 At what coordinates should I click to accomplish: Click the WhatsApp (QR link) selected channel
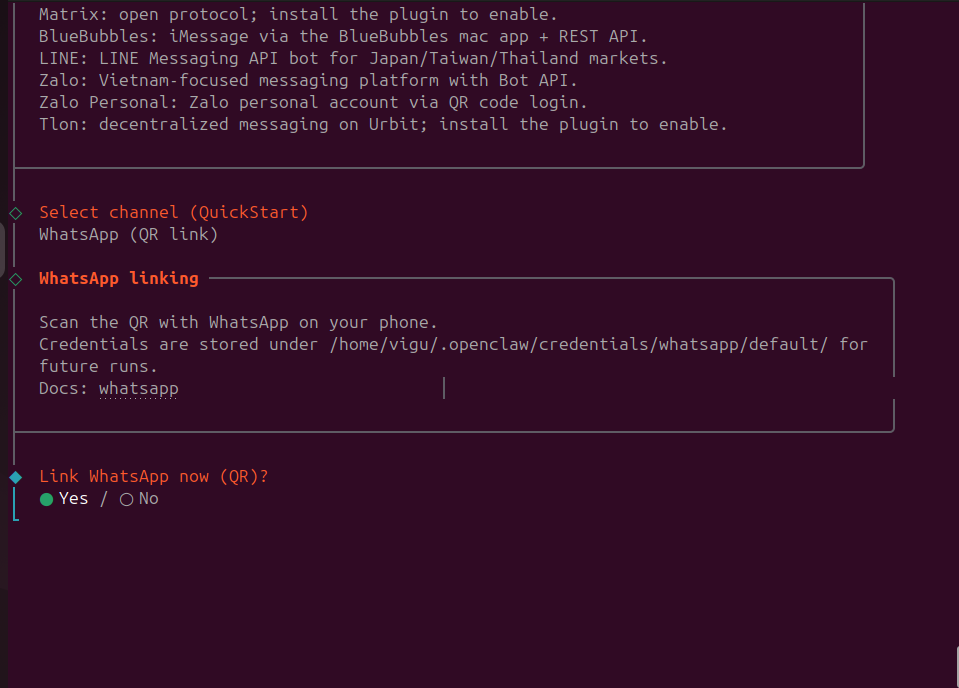coord(128,235)
